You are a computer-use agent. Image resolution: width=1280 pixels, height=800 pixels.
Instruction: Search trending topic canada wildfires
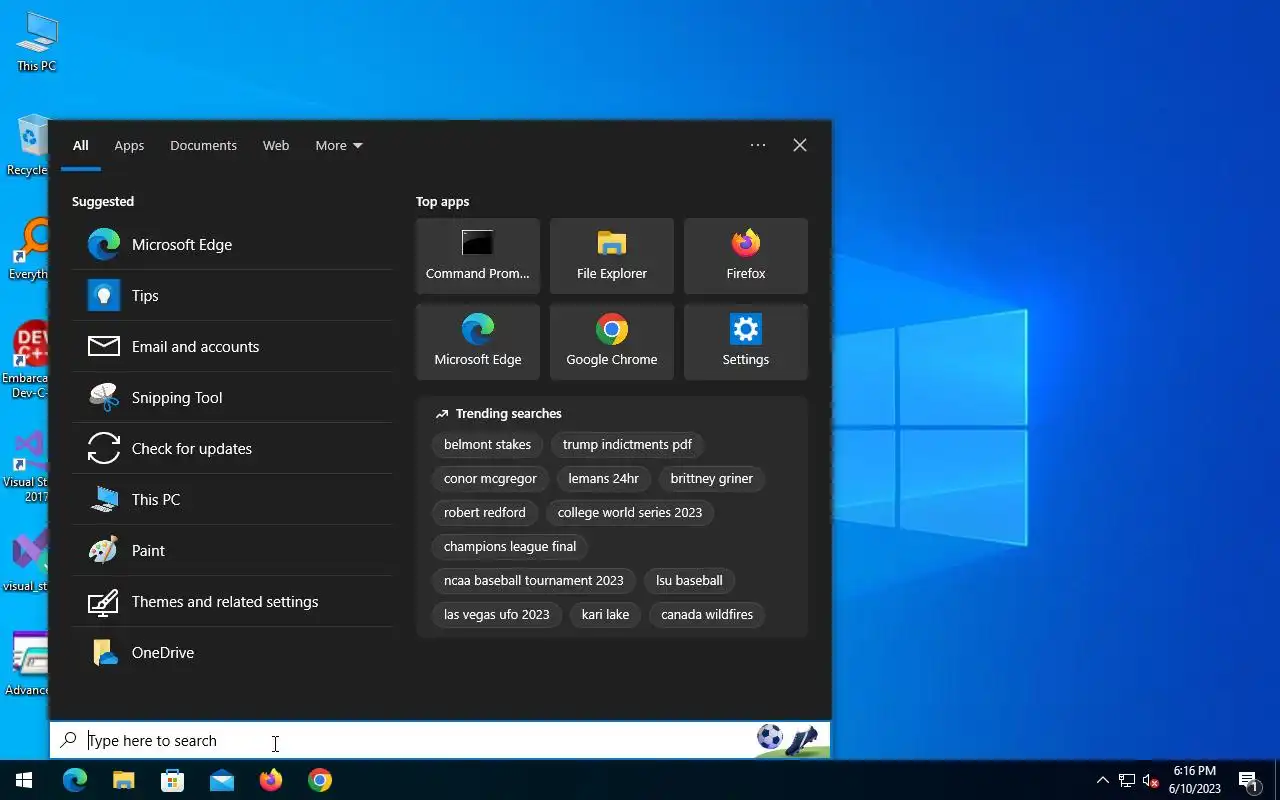pyautogui.click(x=707, y=614)
